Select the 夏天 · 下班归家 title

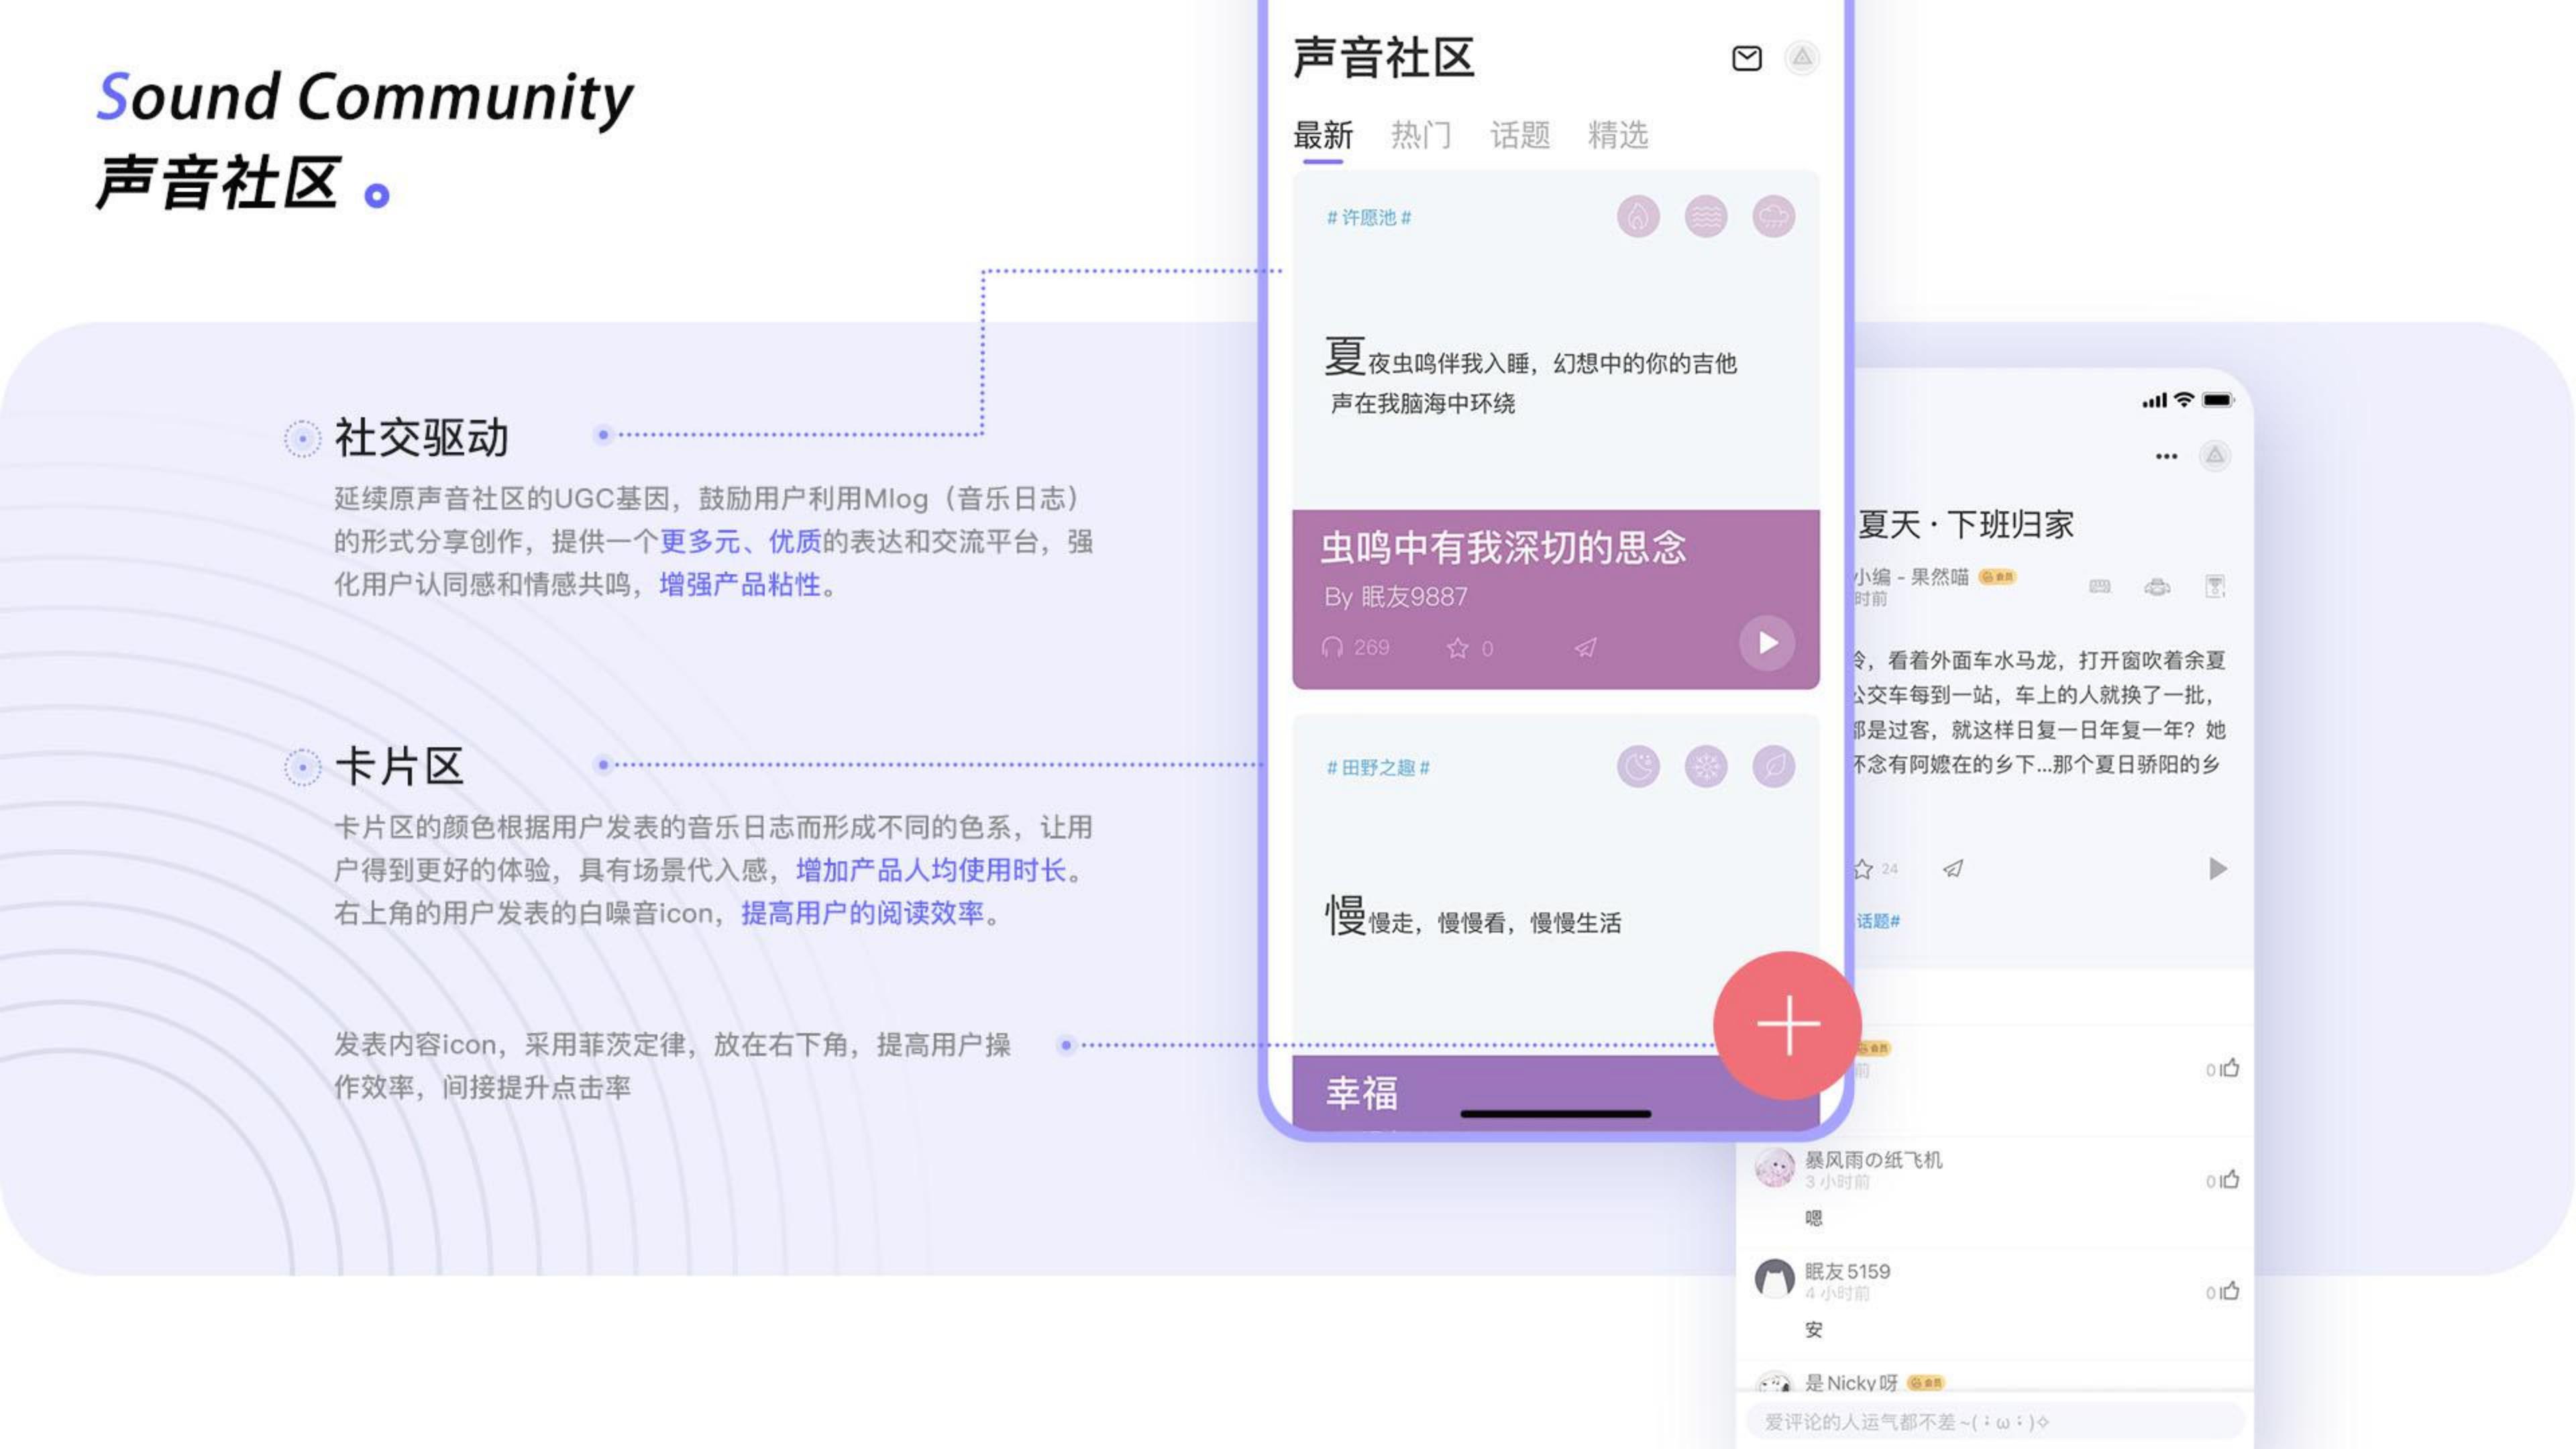[1965, 524]
